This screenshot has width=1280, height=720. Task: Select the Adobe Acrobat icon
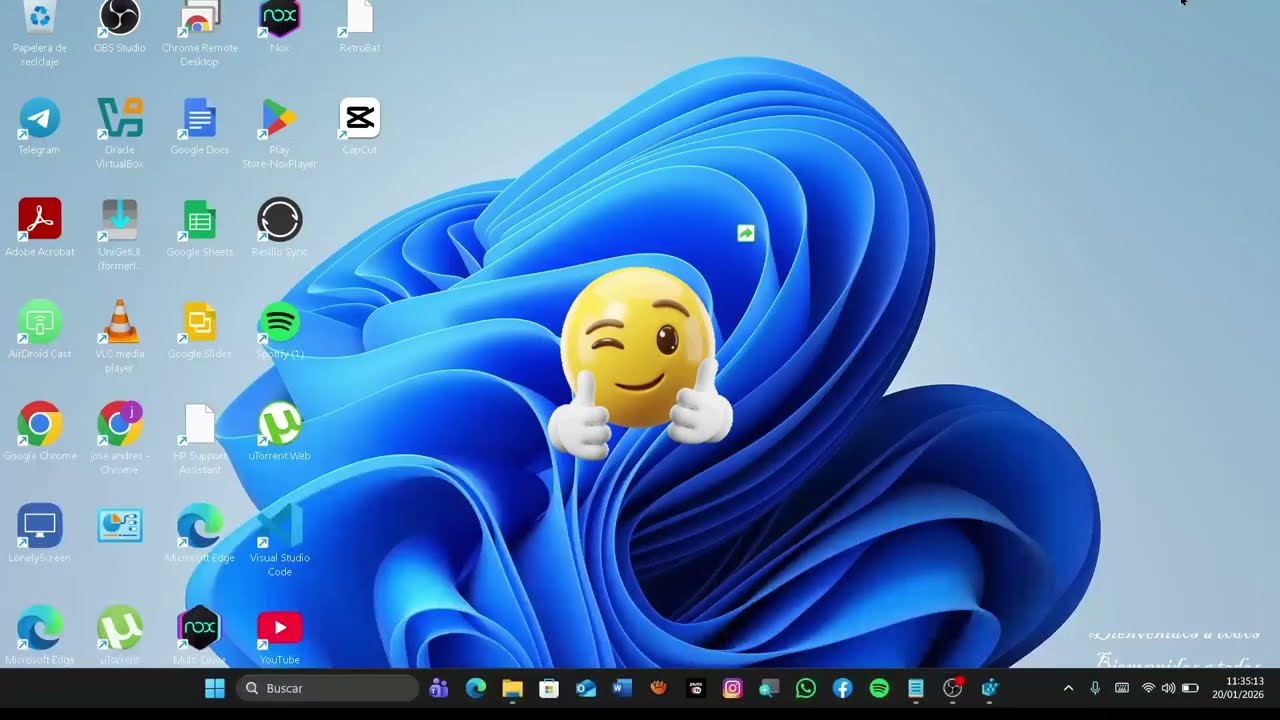[40, 220]
